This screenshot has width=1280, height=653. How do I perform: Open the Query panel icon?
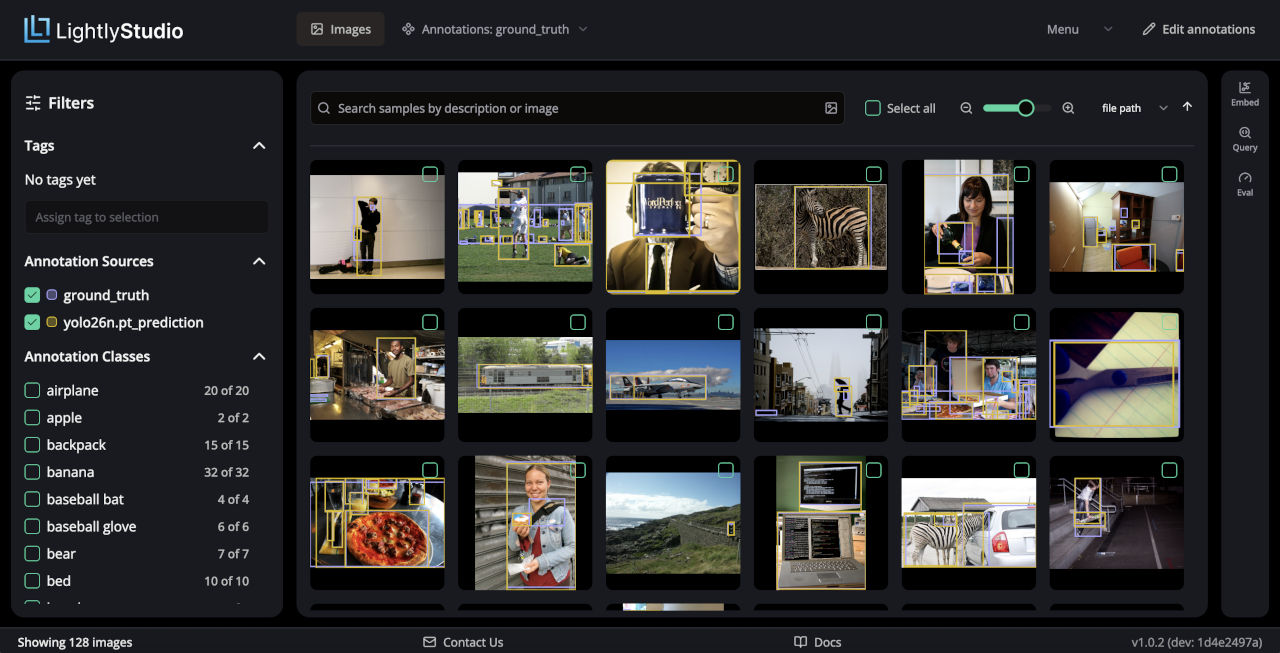(1245, 132)
